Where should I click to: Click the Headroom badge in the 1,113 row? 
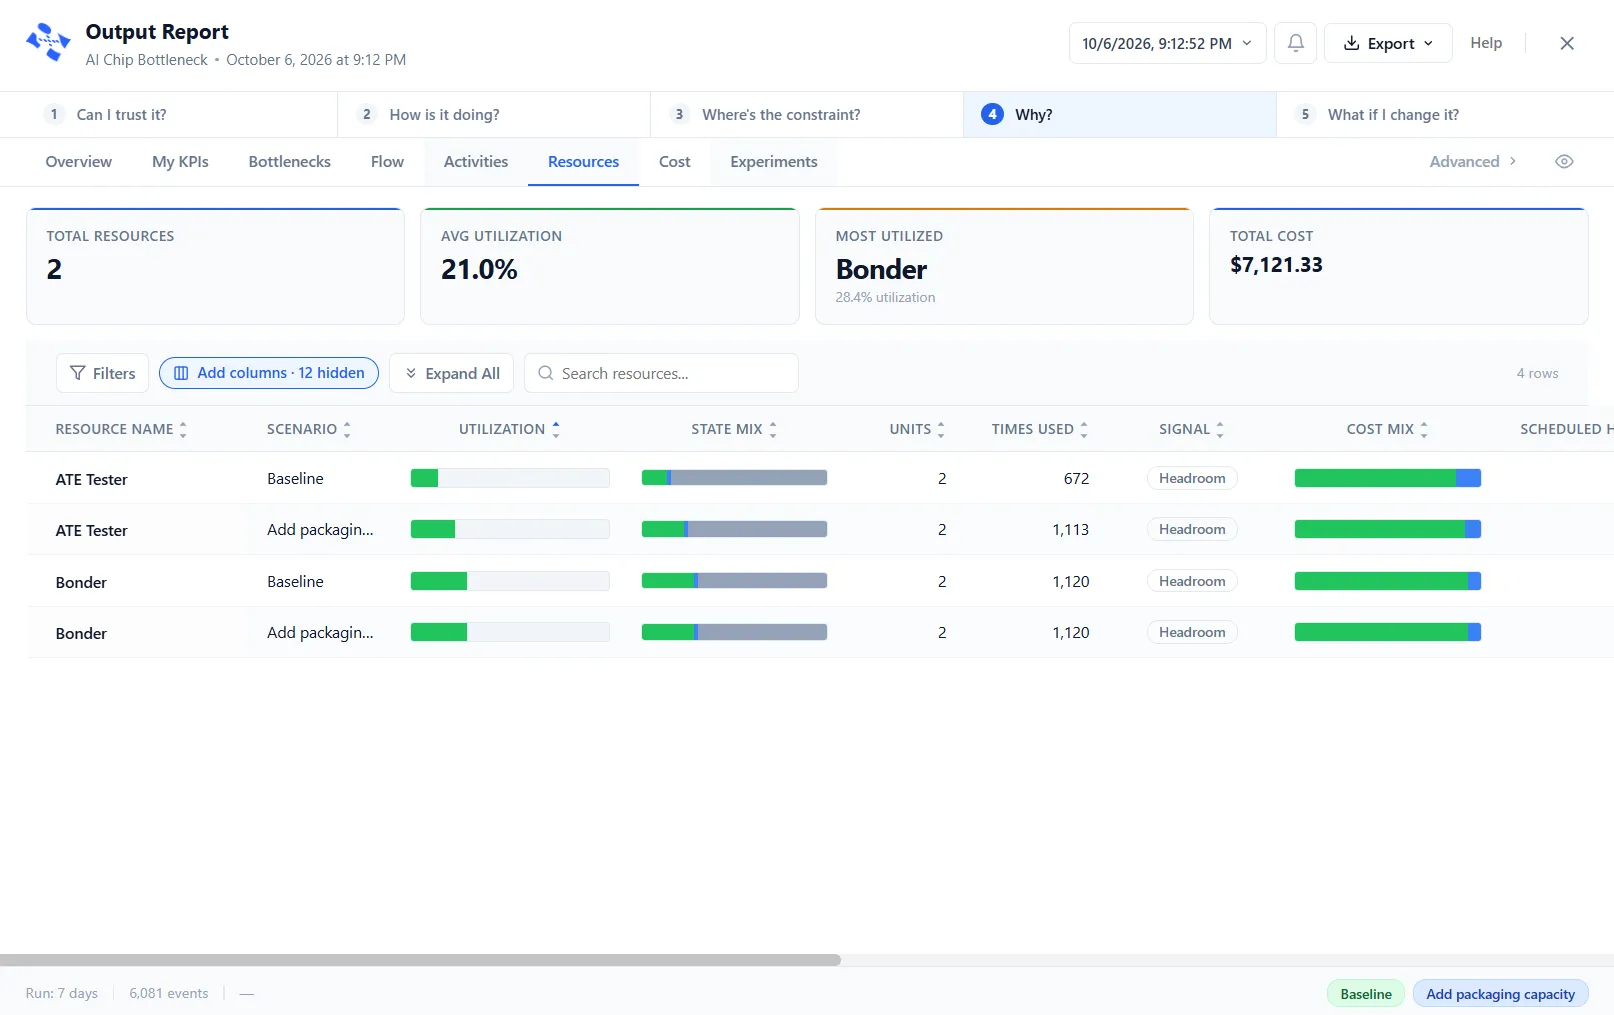(1192, 529)
